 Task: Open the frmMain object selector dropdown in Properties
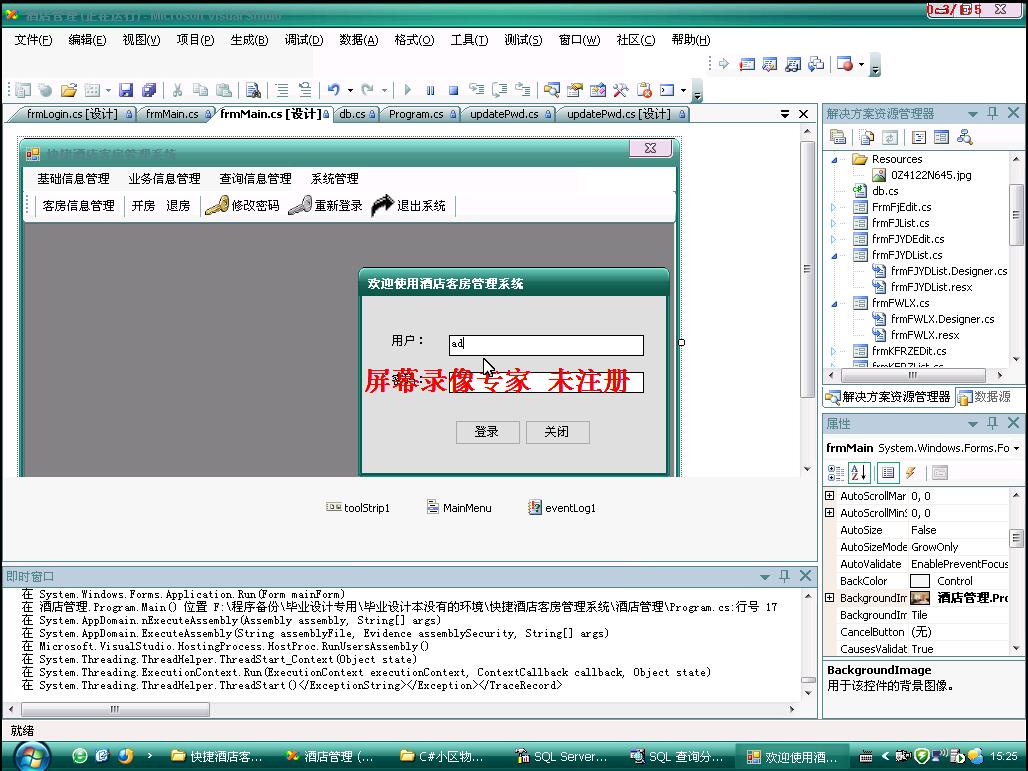pyautogui.click(x=1016, y=448)
